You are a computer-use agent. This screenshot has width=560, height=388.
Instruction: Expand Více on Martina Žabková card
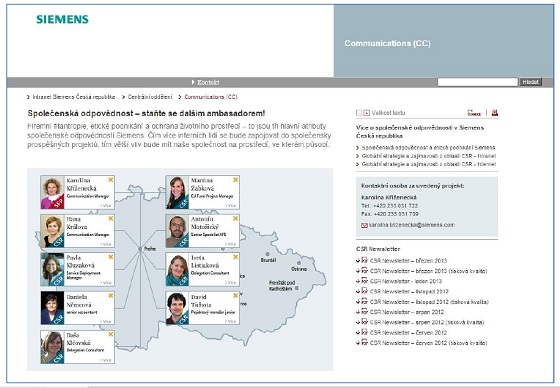230,205
